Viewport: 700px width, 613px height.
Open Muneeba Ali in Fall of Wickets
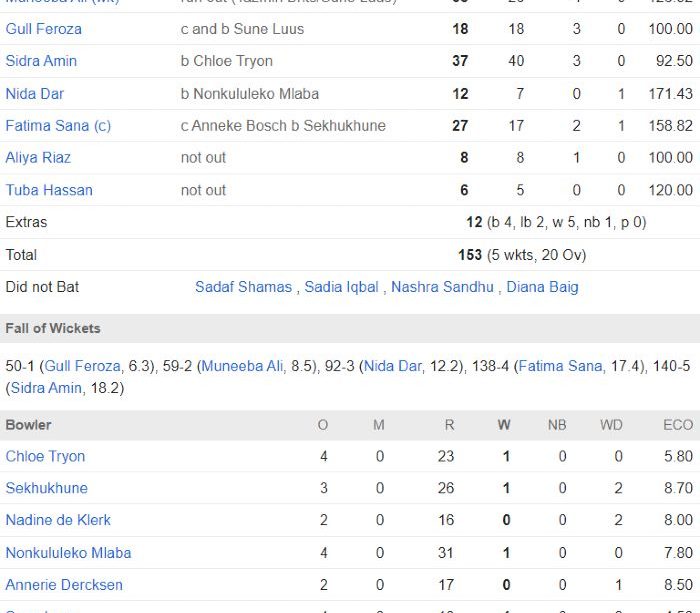coord(242,366)
